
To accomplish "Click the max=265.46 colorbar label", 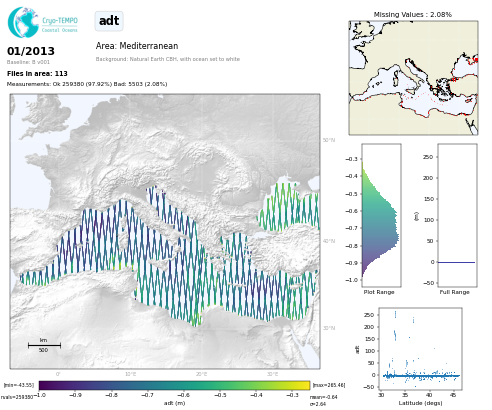I will pos(329,385).
